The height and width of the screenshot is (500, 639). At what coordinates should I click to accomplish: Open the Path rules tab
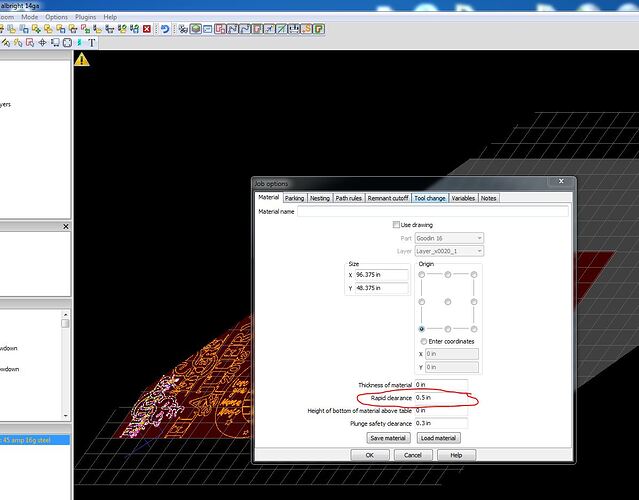(348, 198)
